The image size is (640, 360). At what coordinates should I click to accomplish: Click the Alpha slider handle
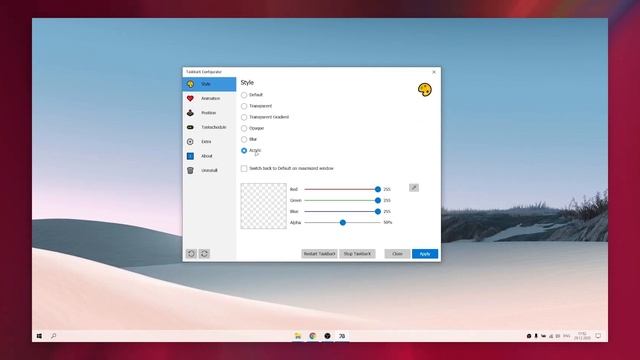coord(343,222)
